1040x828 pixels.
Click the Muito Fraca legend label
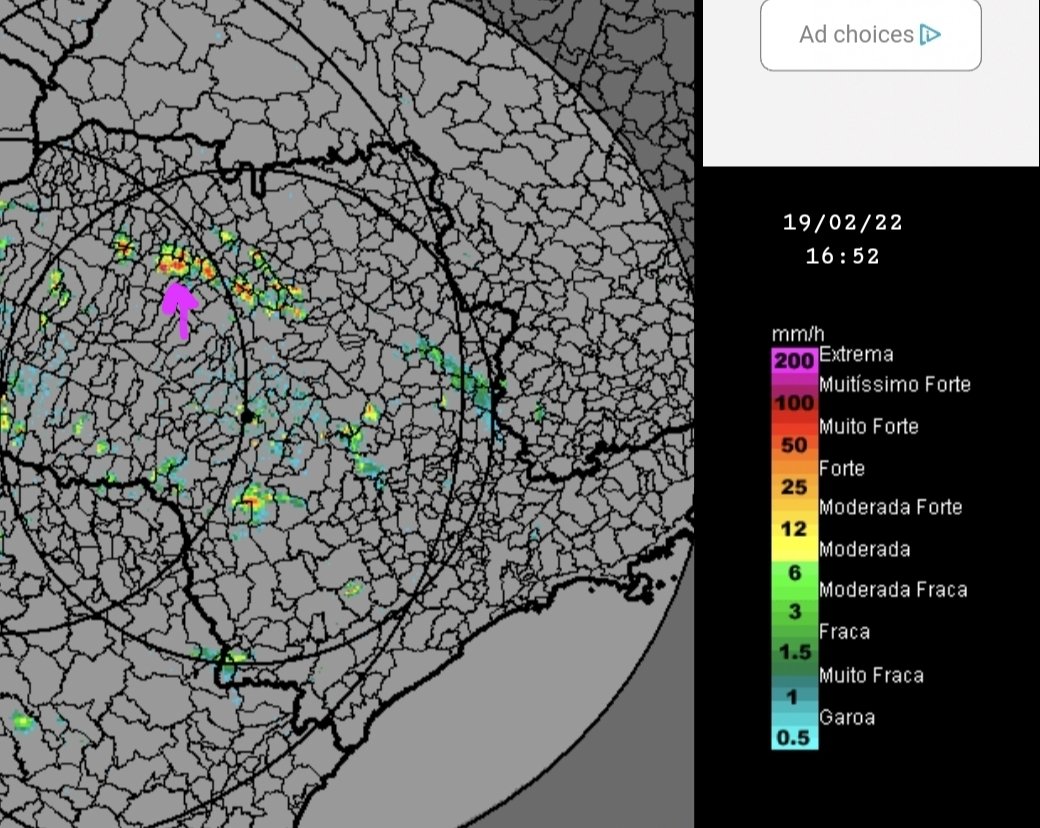pyautogui.click(x=871, y=675)
